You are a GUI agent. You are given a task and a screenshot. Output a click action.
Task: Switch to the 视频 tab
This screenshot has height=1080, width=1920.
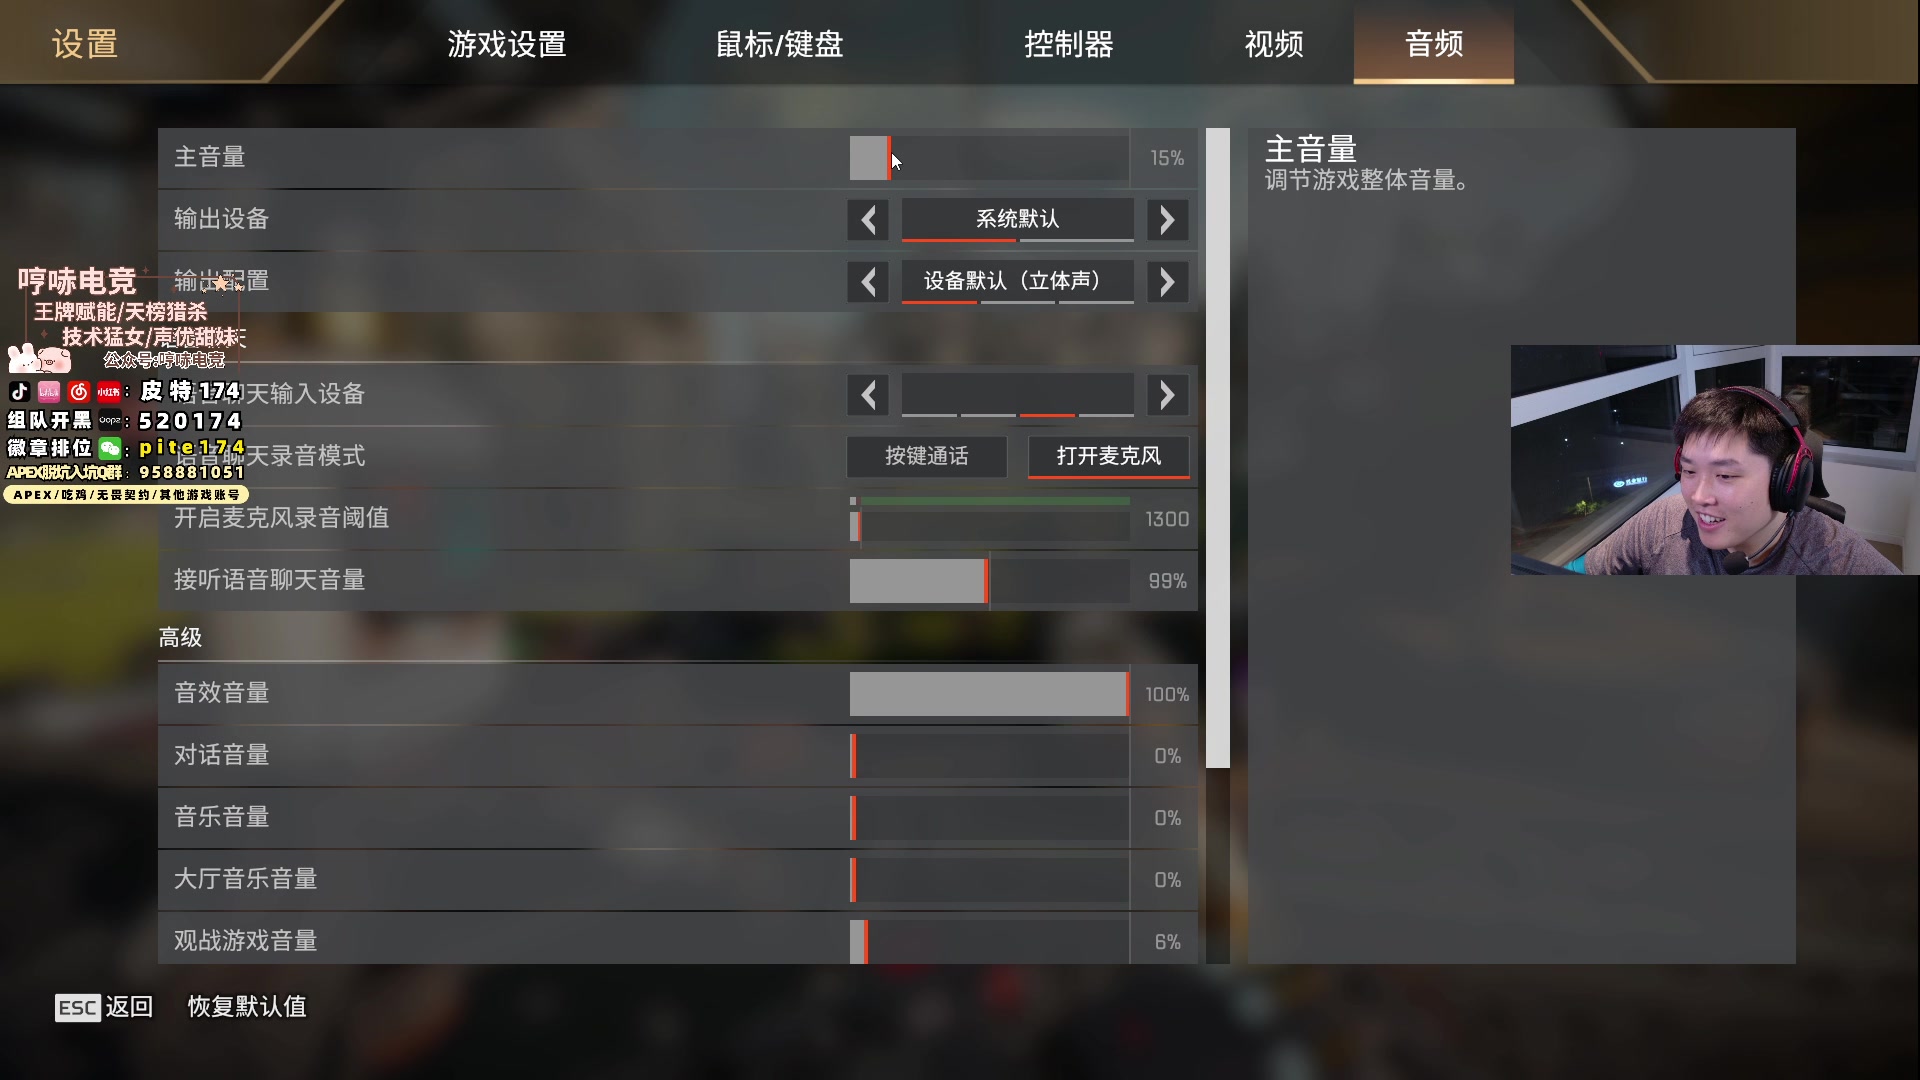point(1274,44)
